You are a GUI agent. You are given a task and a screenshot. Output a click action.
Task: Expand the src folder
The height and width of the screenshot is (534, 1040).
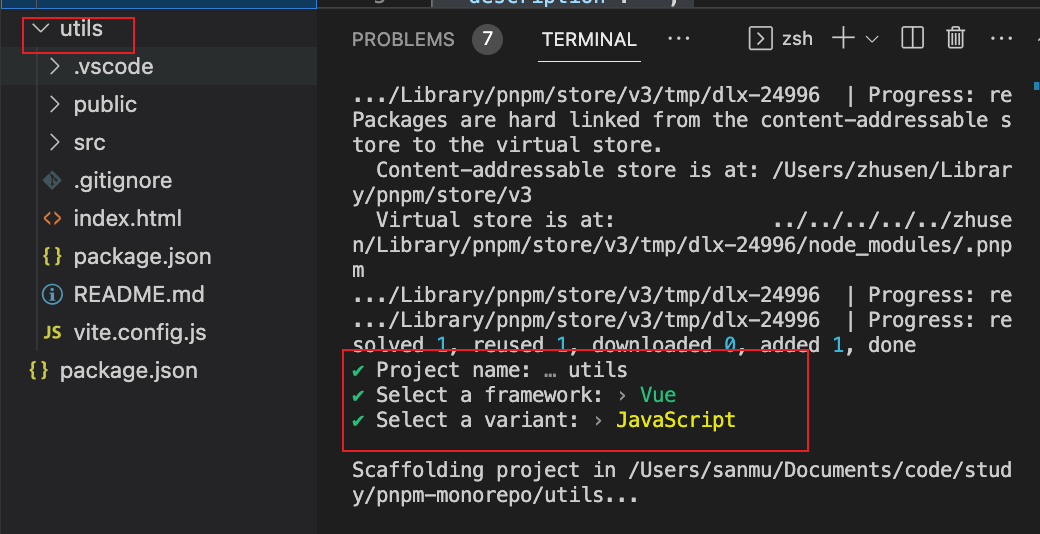point(89,143)
